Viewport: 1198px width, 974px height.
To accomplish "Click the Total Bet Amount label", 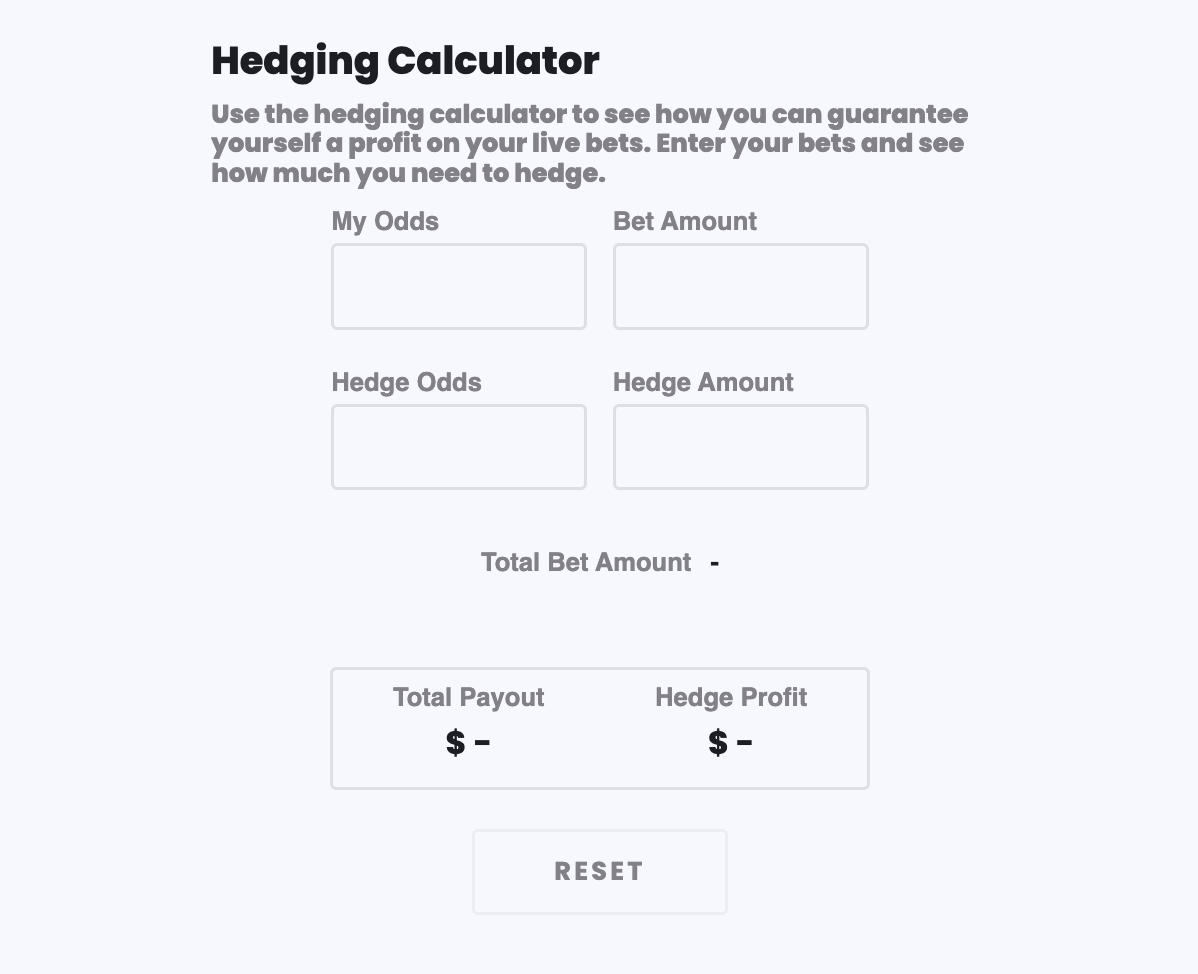I will tap(586, 562).
